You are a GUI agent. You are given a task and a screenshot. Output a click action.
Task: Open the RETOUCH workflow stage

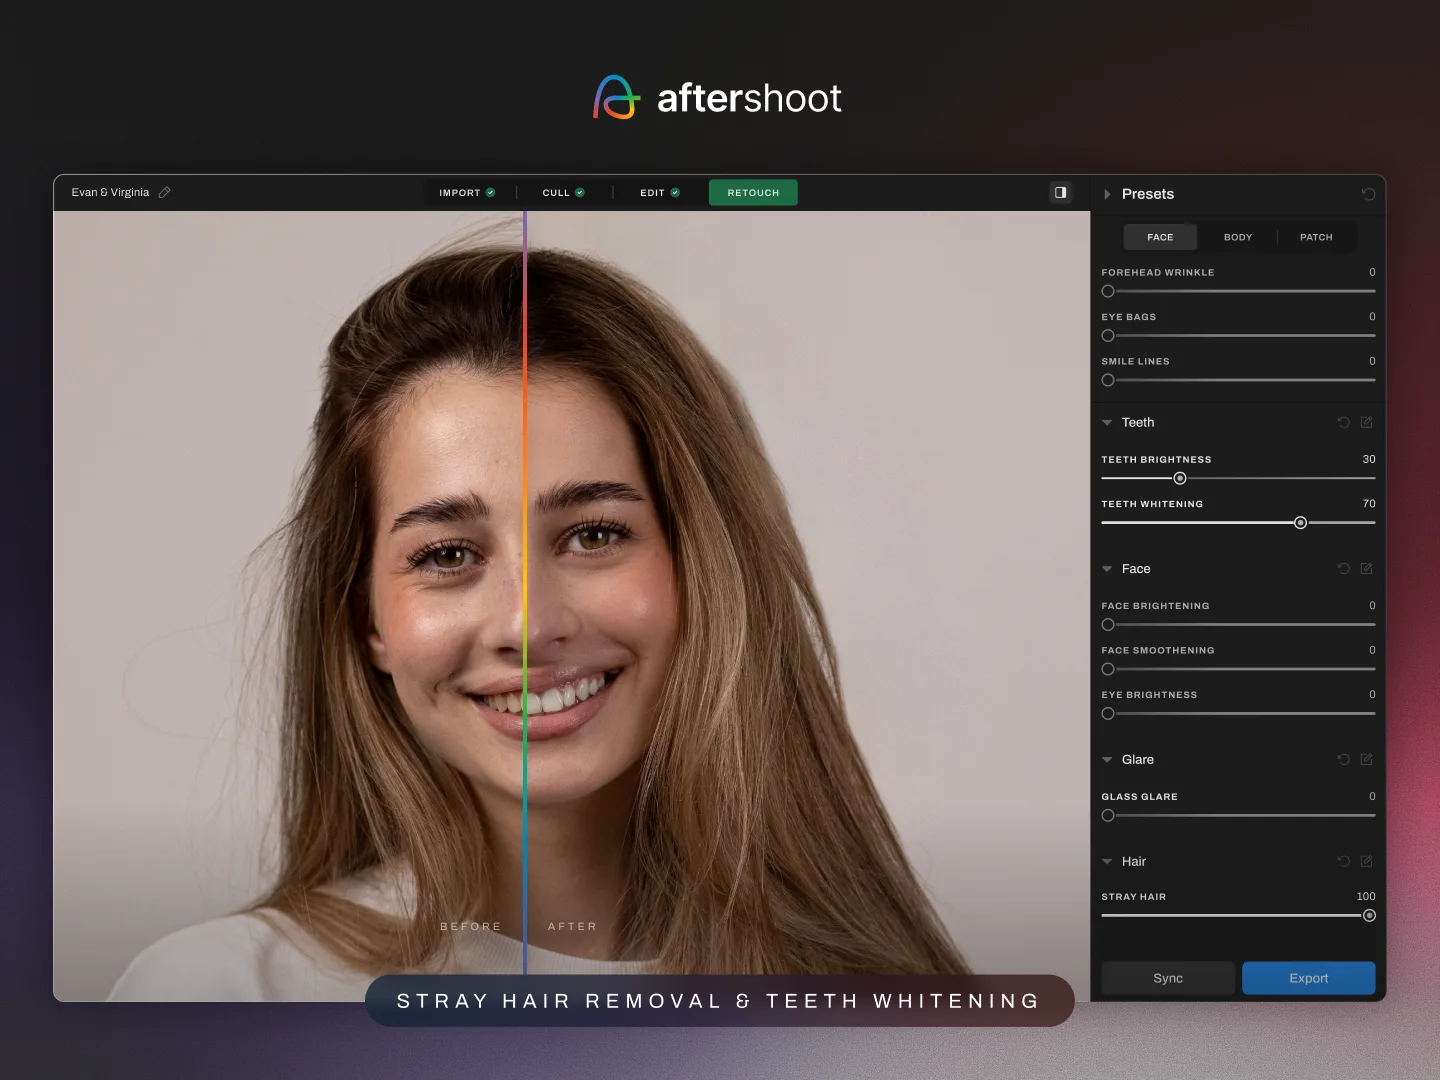[x=753, y=192]
